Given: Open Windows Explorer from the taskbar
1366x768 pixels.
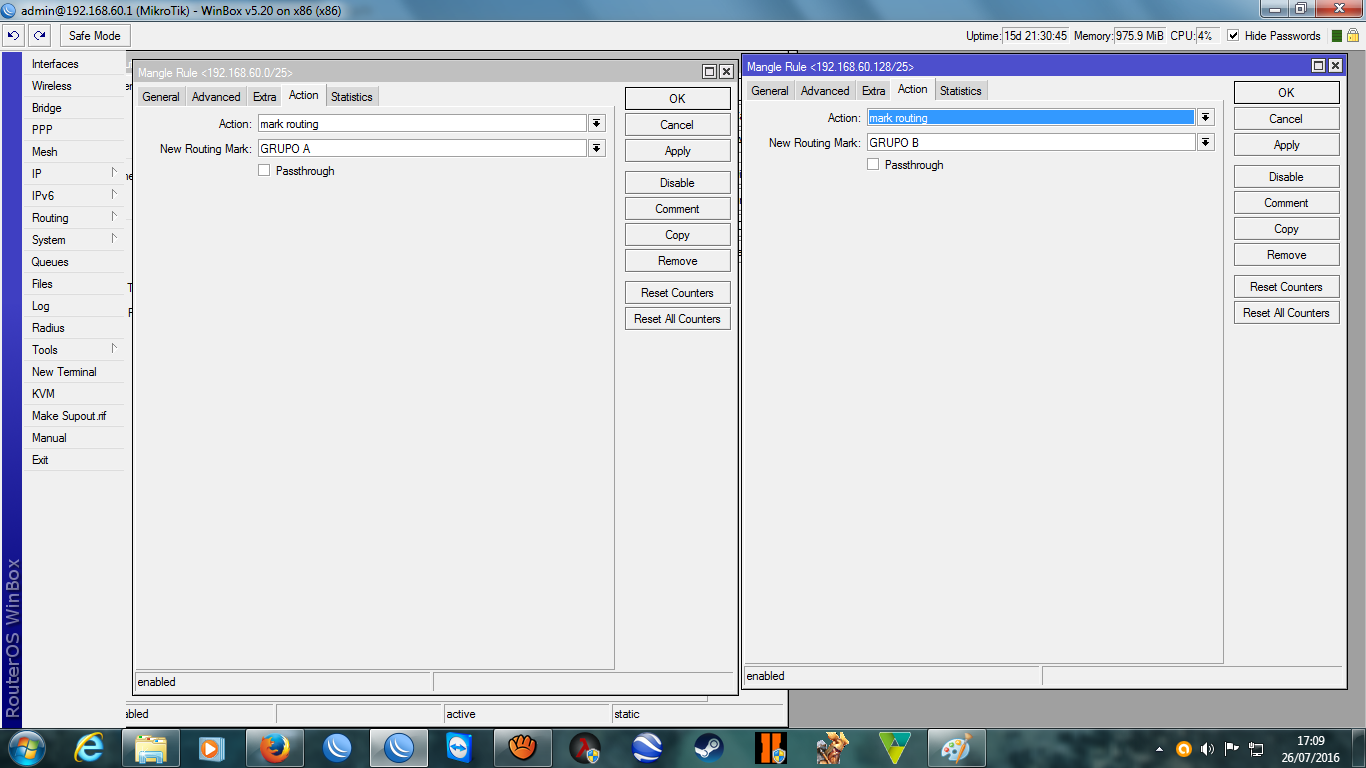Looking at the screenshot, I should 151,748.
